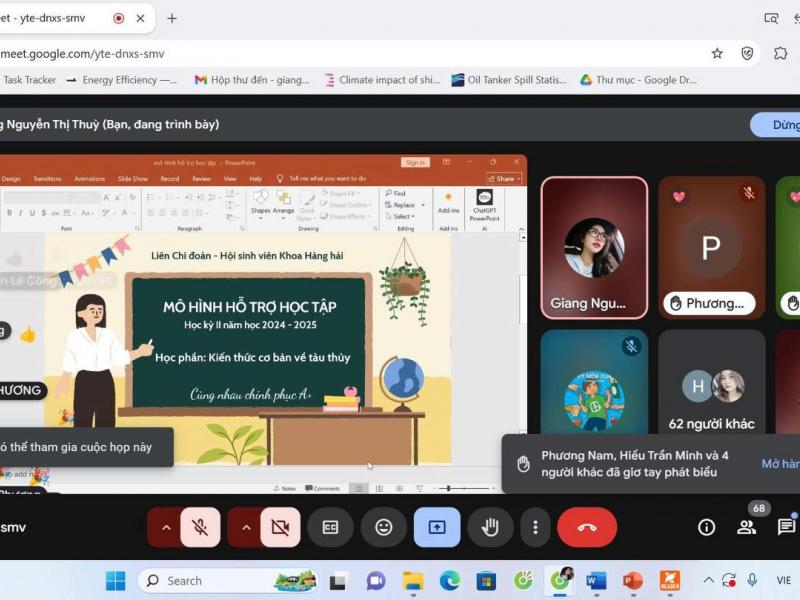This screenshot has height=600, width=800.
Task: Open Thư mục Google Drive bookmark
Action: pyautogui.click(x=638, y=80)
